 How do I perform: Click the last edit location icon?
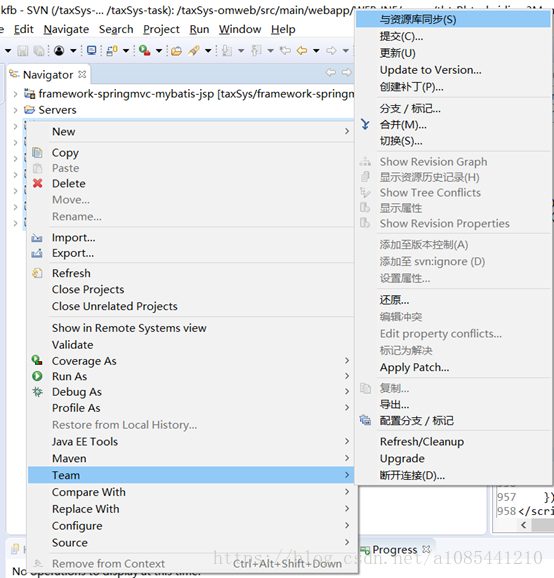[x=285, y=50]
